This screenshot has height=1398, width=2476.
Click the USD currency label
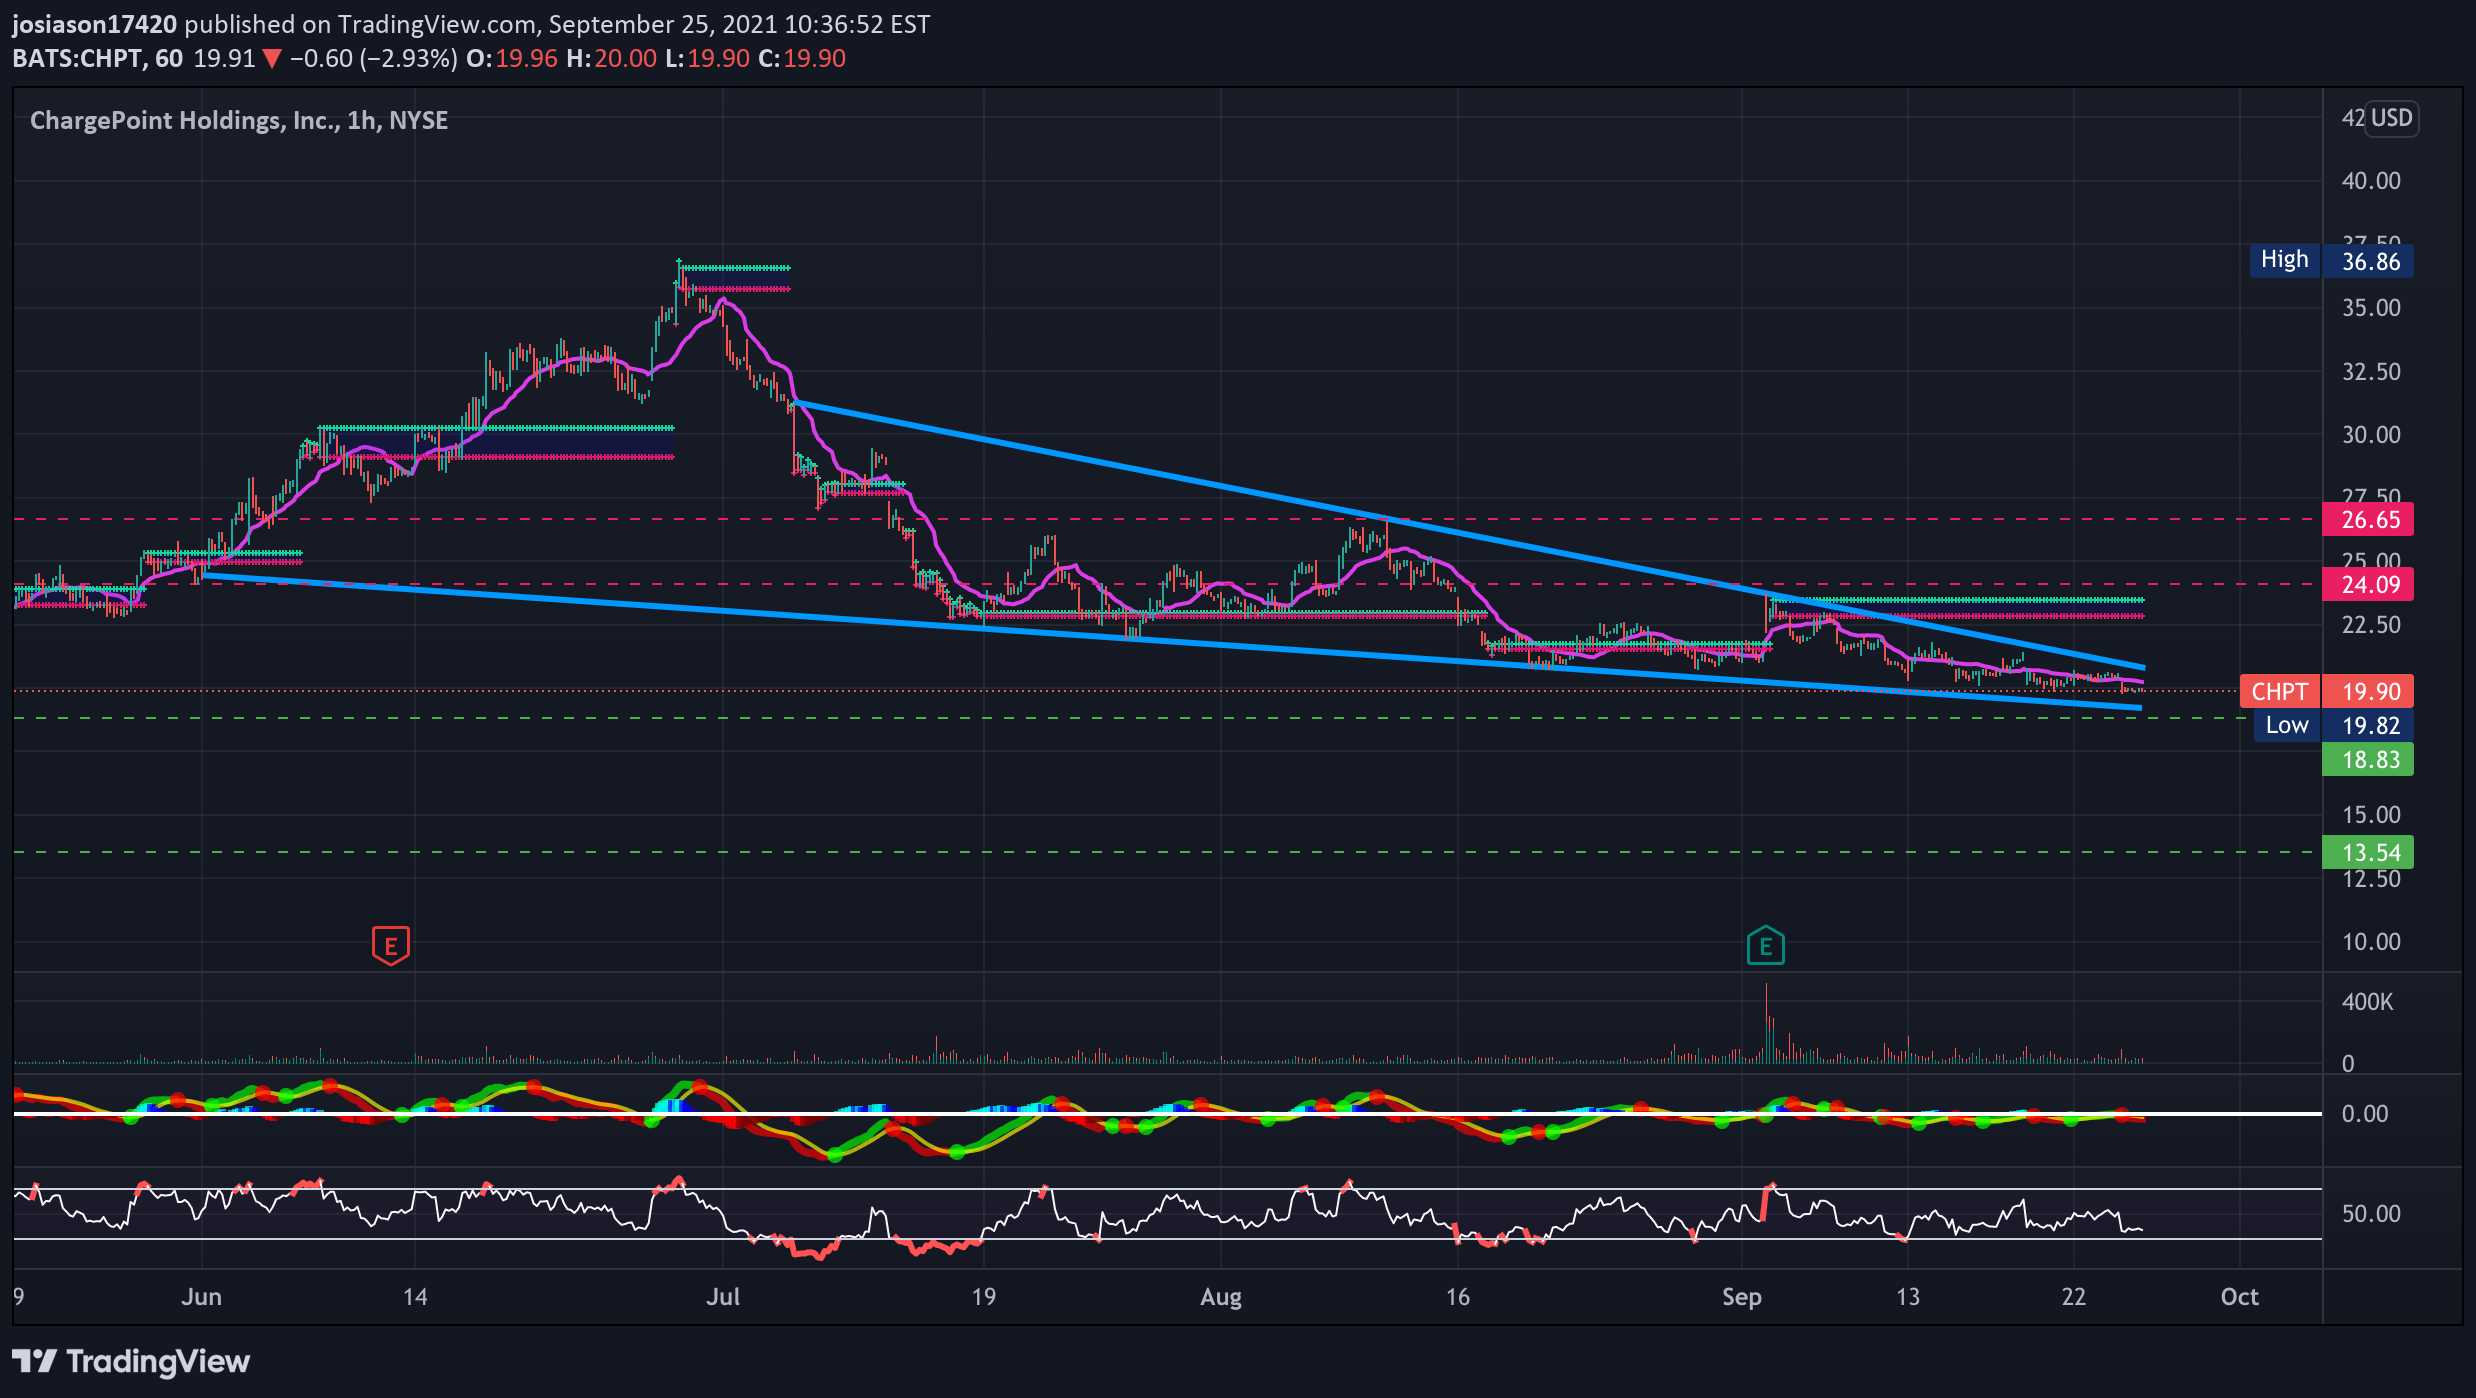click(x=2391, y=118)
